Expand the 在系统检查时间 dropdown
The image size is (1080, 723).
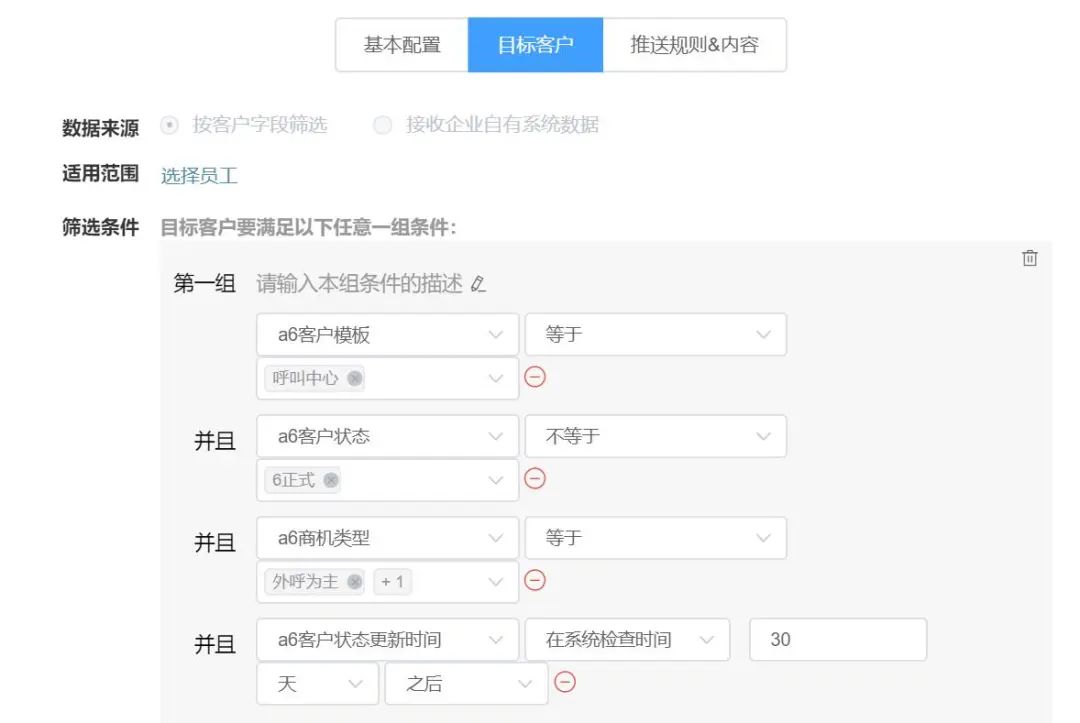(x=626, y=640)
